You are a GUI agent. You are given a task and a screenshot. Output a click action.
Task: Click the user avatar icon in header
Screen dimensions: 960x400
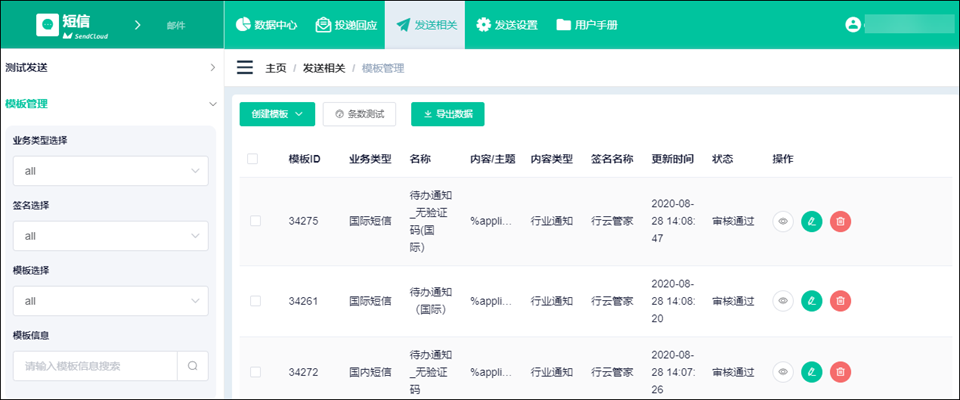[x=852, y=24]
